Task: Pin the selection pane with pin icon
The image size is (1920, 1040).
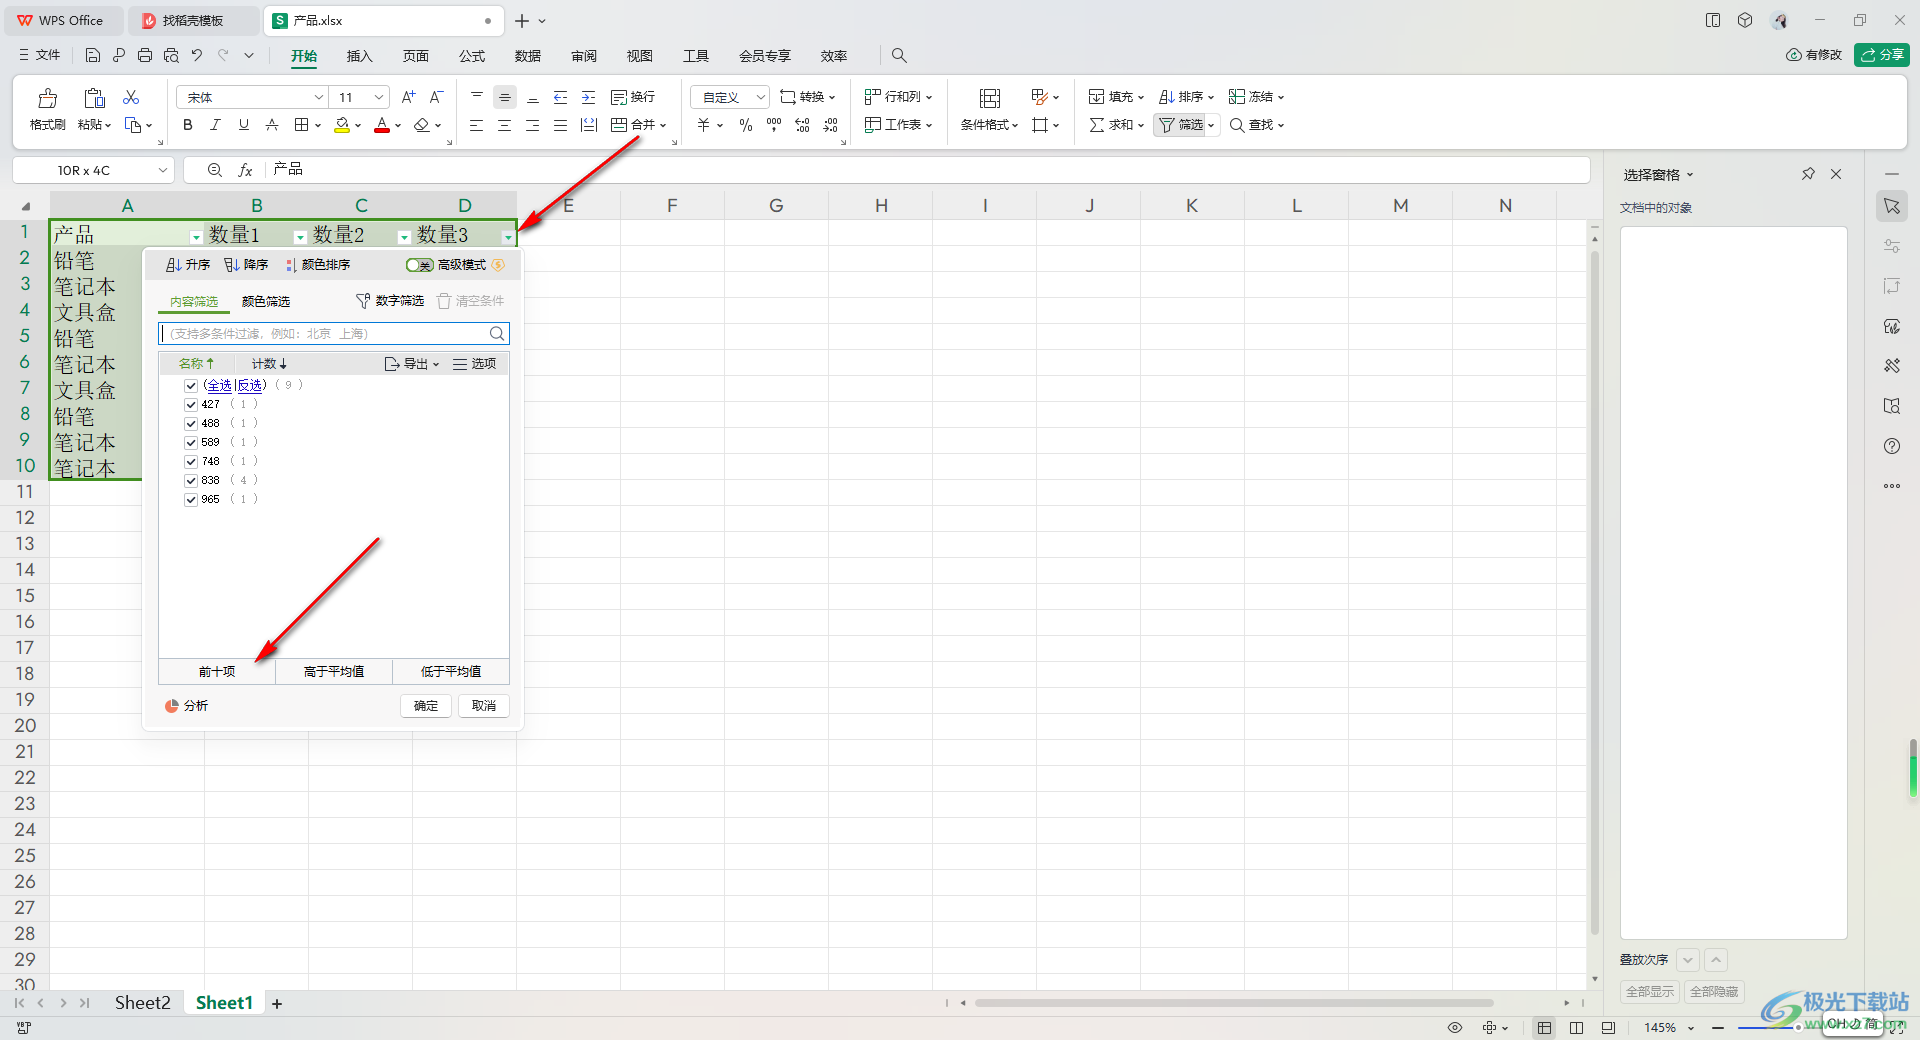Action: 1808,174
